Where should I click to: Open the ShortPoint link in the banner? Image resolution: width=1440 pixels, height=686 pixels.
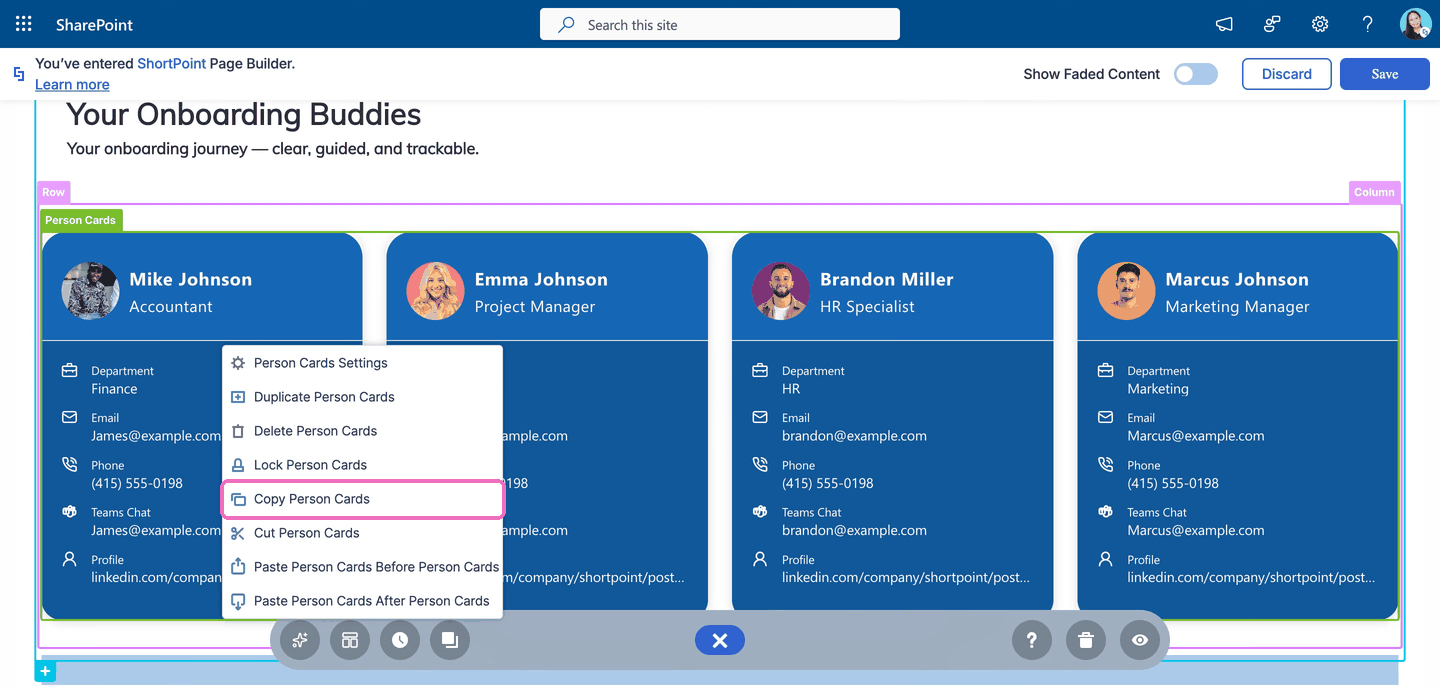(x=172, y=63)
